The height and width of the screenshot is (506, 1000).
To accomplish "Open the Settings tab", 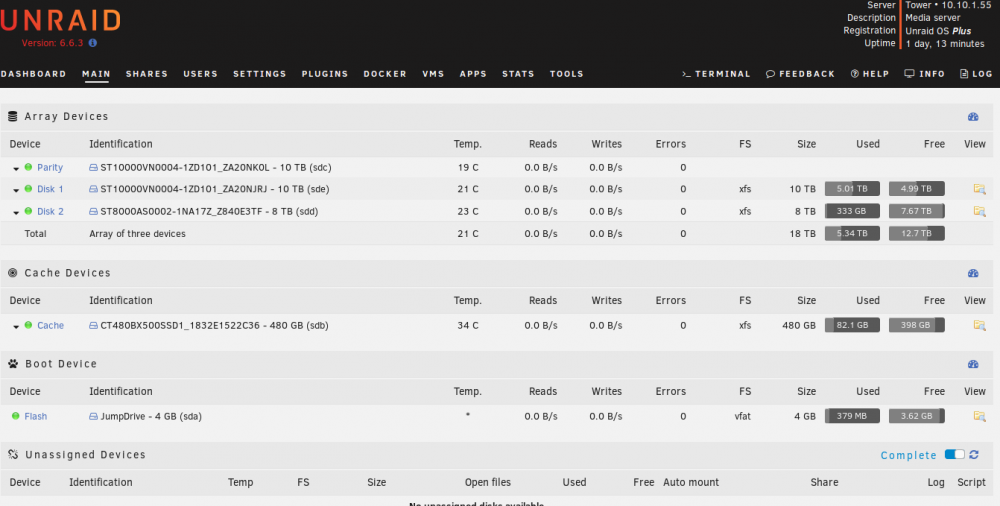I will click(260, 74).
